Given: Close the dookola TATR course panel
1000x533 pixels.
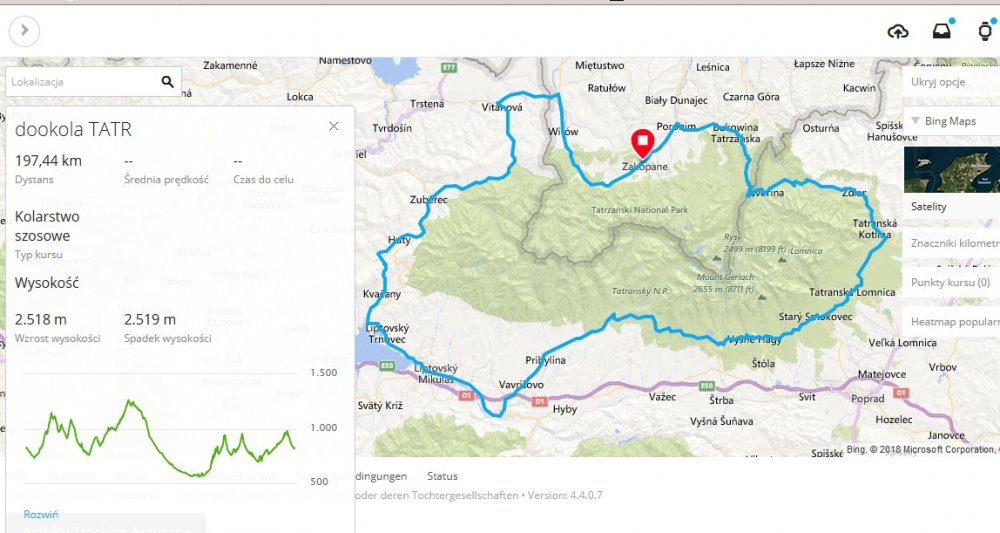Looking at the screenshot, I should 334,126.
